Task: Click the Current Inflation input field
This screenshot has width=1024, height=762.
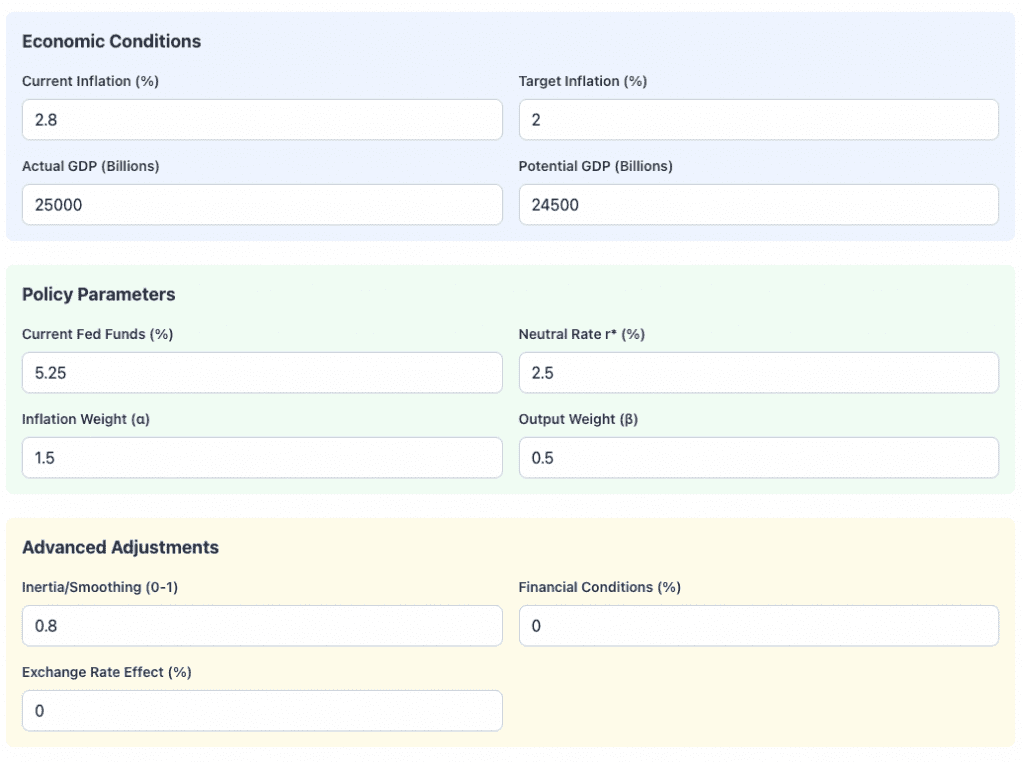Action: click(261, 120)
